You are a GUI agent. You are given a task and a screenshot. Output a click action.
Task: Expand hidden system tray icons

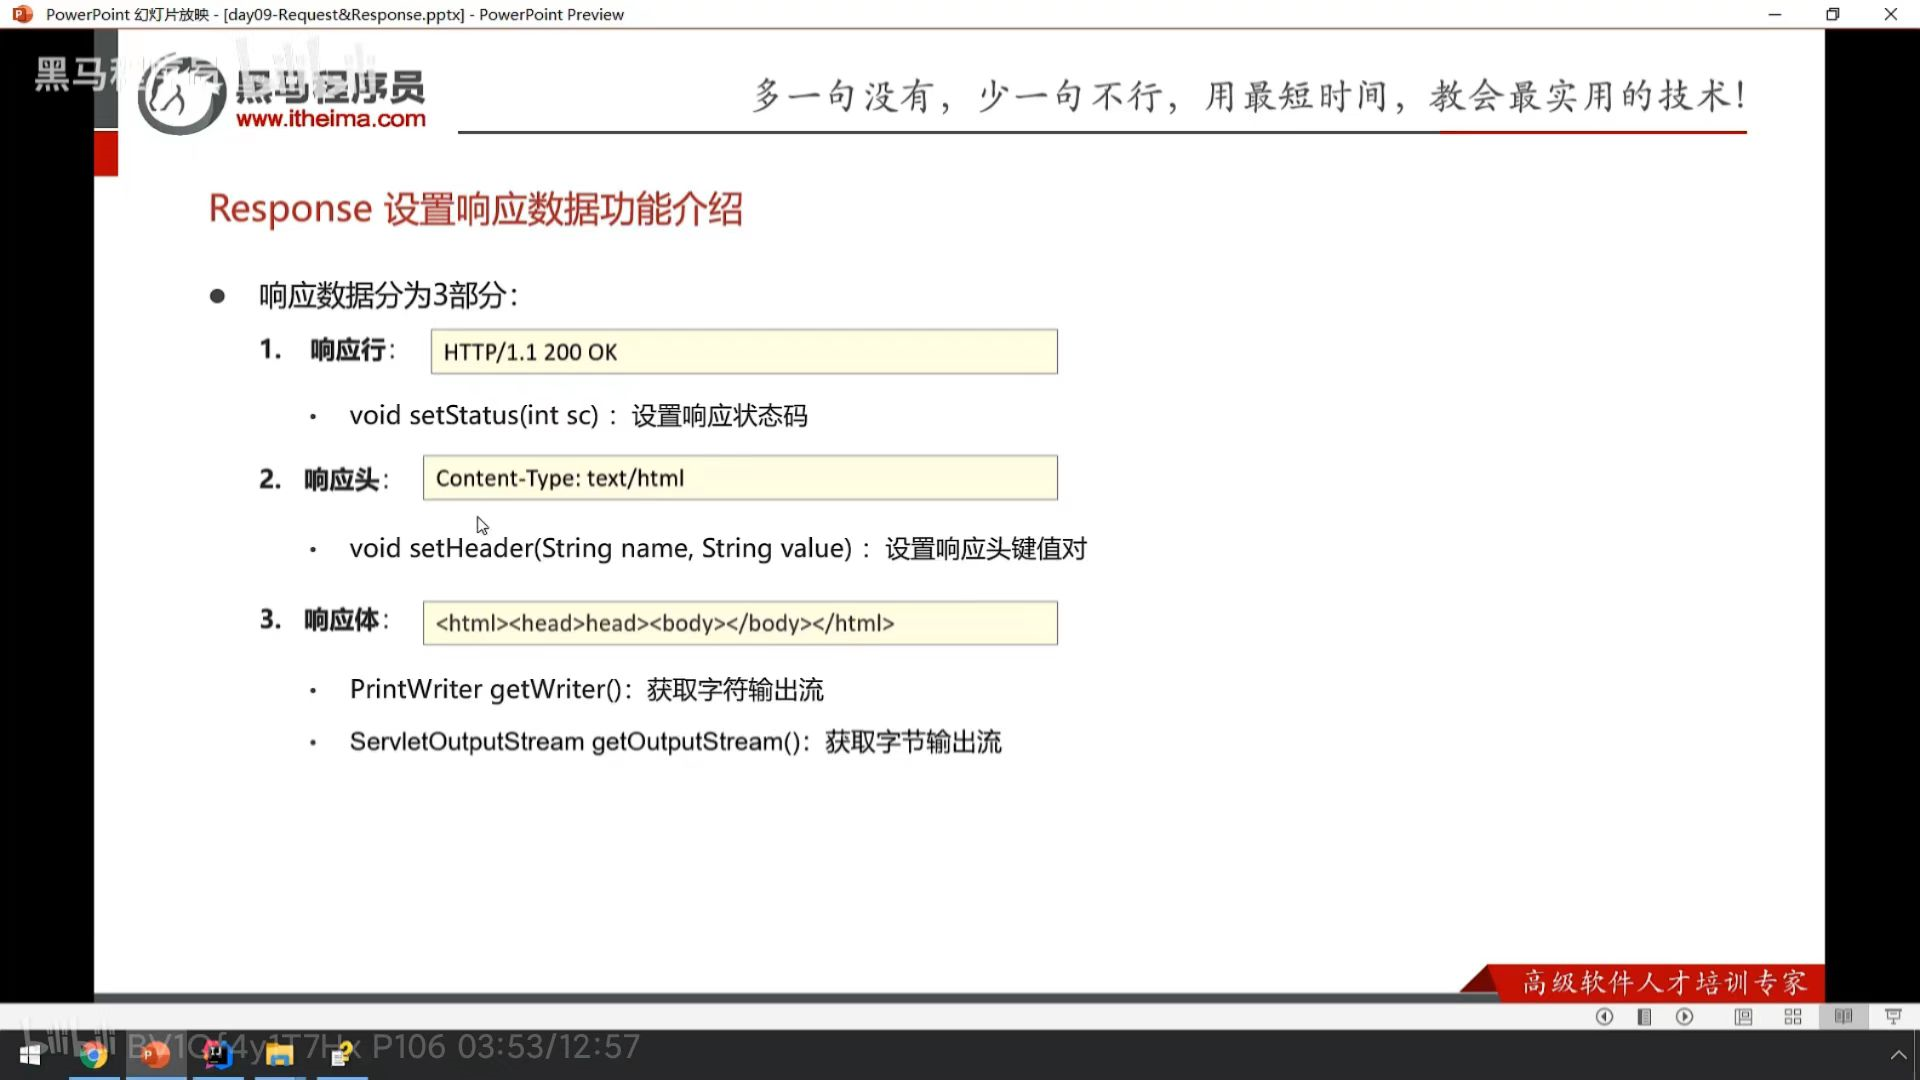coord(1898,1055)
